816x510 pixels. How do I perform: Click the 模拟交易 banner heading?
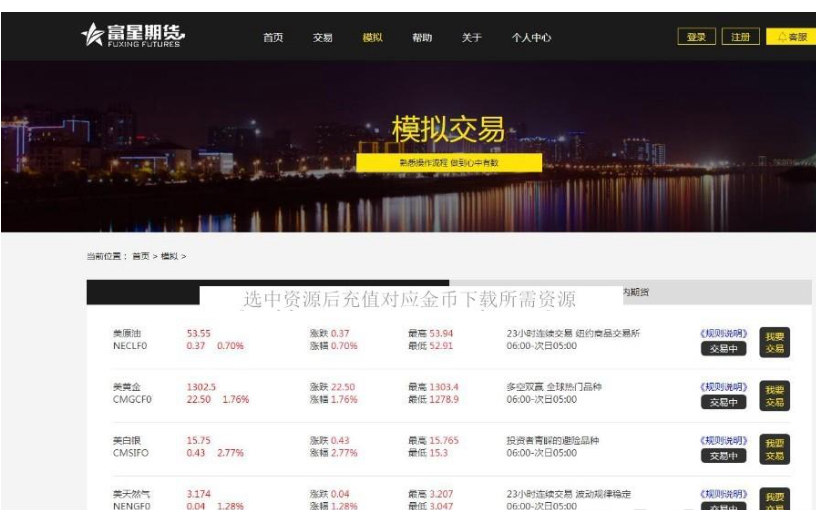click(448, 129)
